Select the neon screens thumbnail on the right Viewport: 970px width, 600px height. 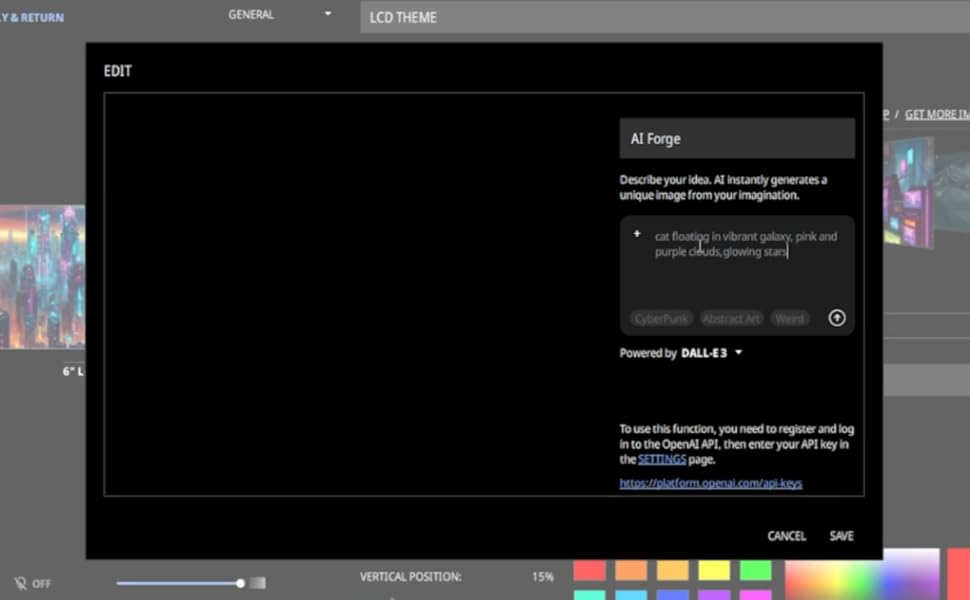click(x=908, y=193)
